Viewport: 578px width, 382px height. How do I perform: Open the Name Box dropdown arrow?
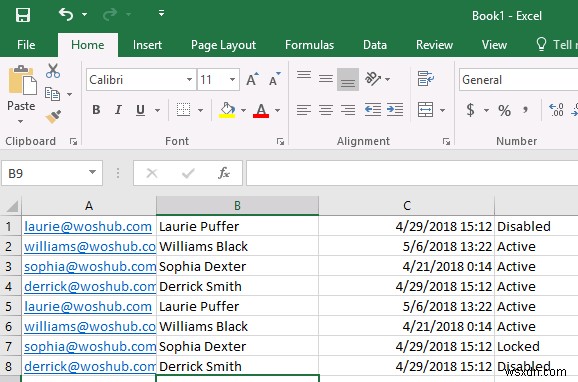(x=93, y=172)
